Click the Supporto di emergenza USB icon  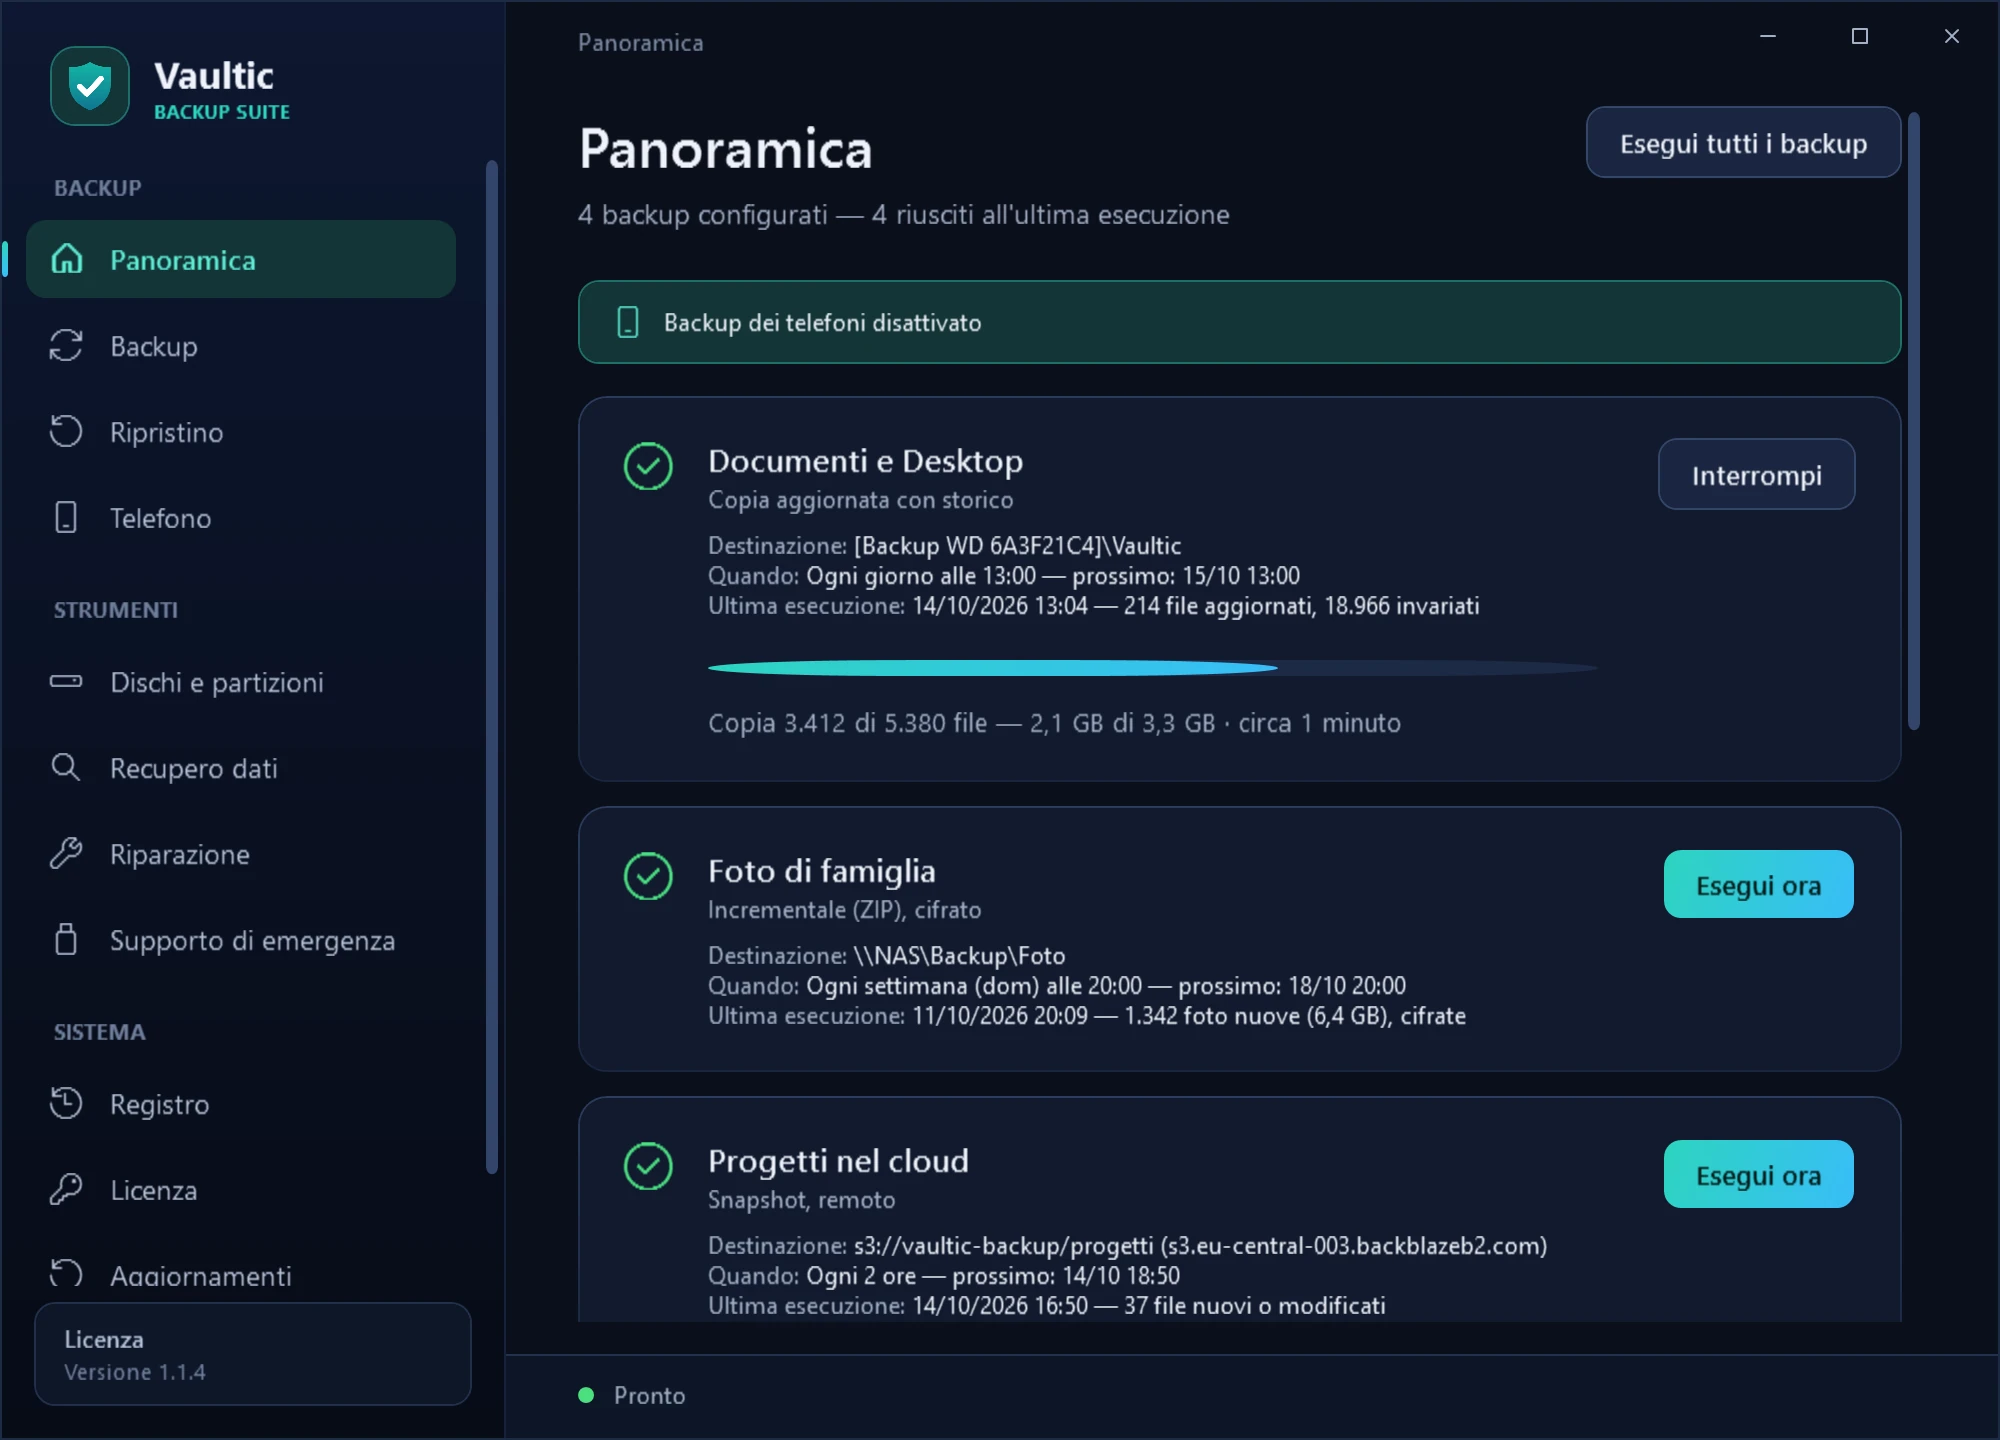(x=66, y=940)
